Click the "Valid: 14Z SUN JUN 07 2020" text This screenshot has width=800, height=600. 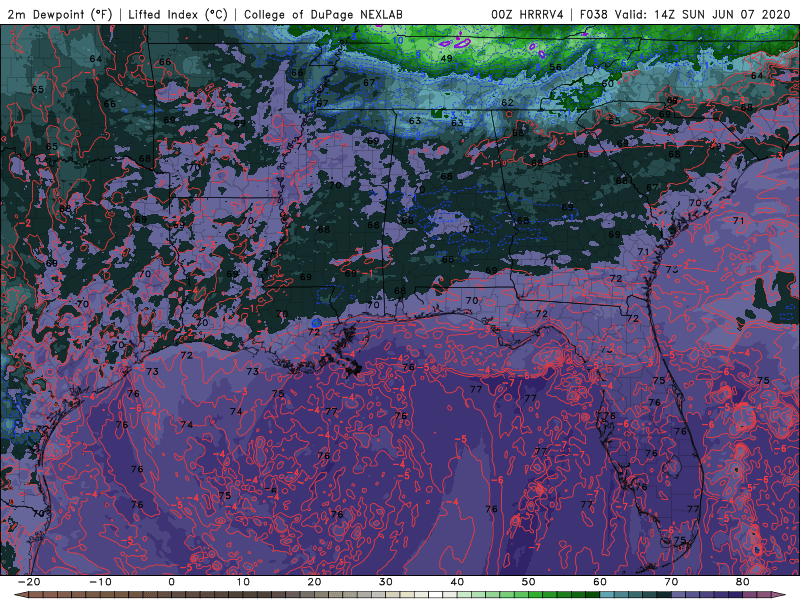tap(702, 14)
